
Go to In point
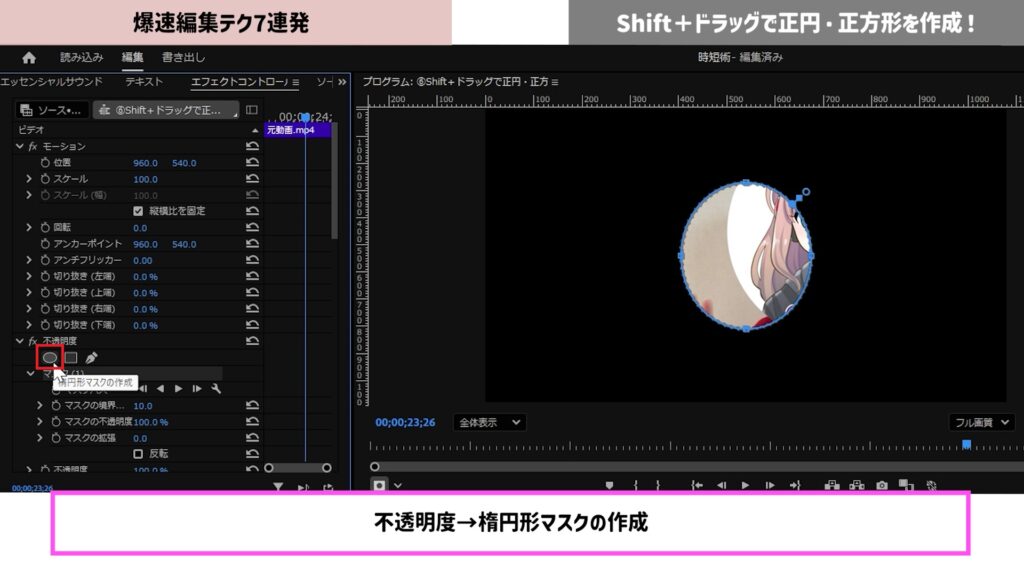point(697,485)
